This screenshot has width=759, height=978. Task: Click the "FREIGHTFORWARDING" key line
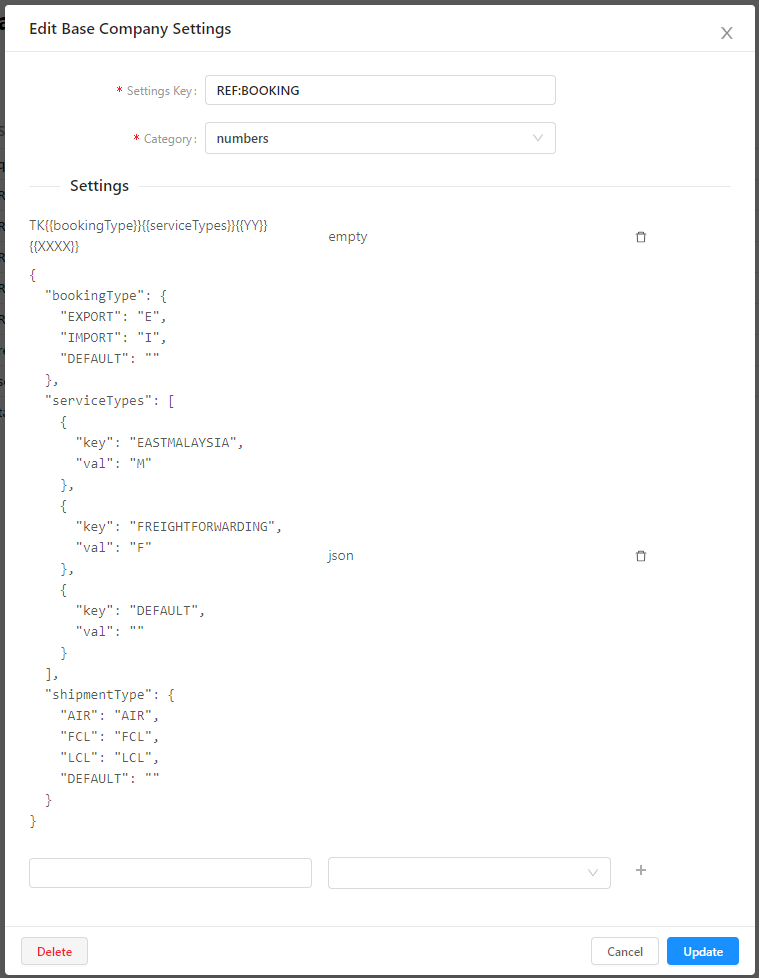178,527
